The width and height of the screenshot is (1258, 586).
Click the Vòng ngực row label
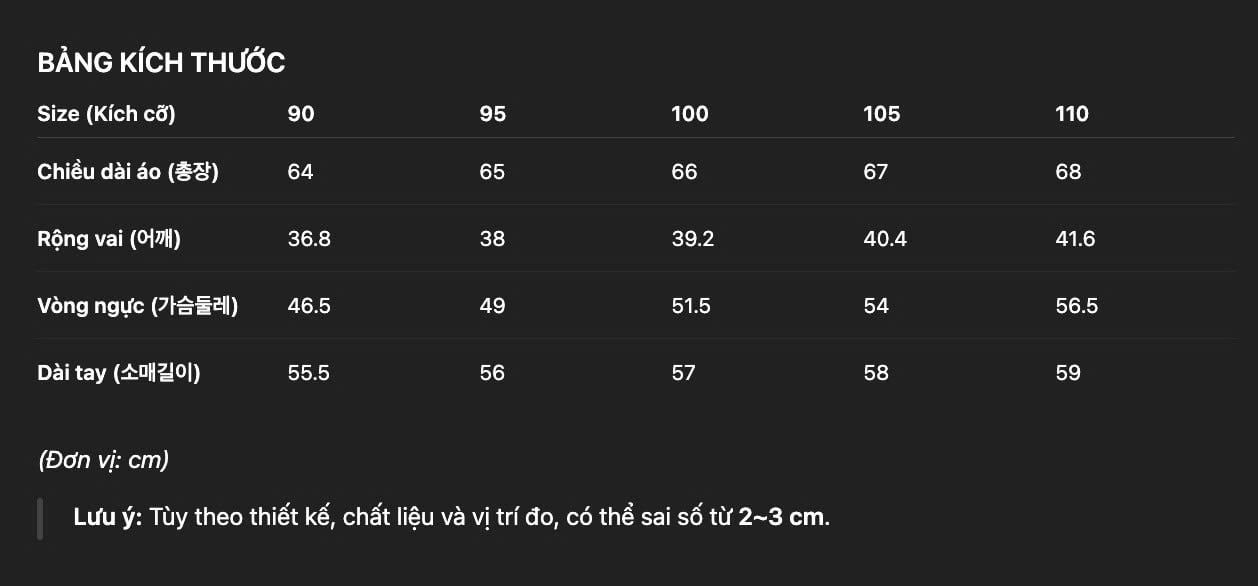(x=137, y=306)
